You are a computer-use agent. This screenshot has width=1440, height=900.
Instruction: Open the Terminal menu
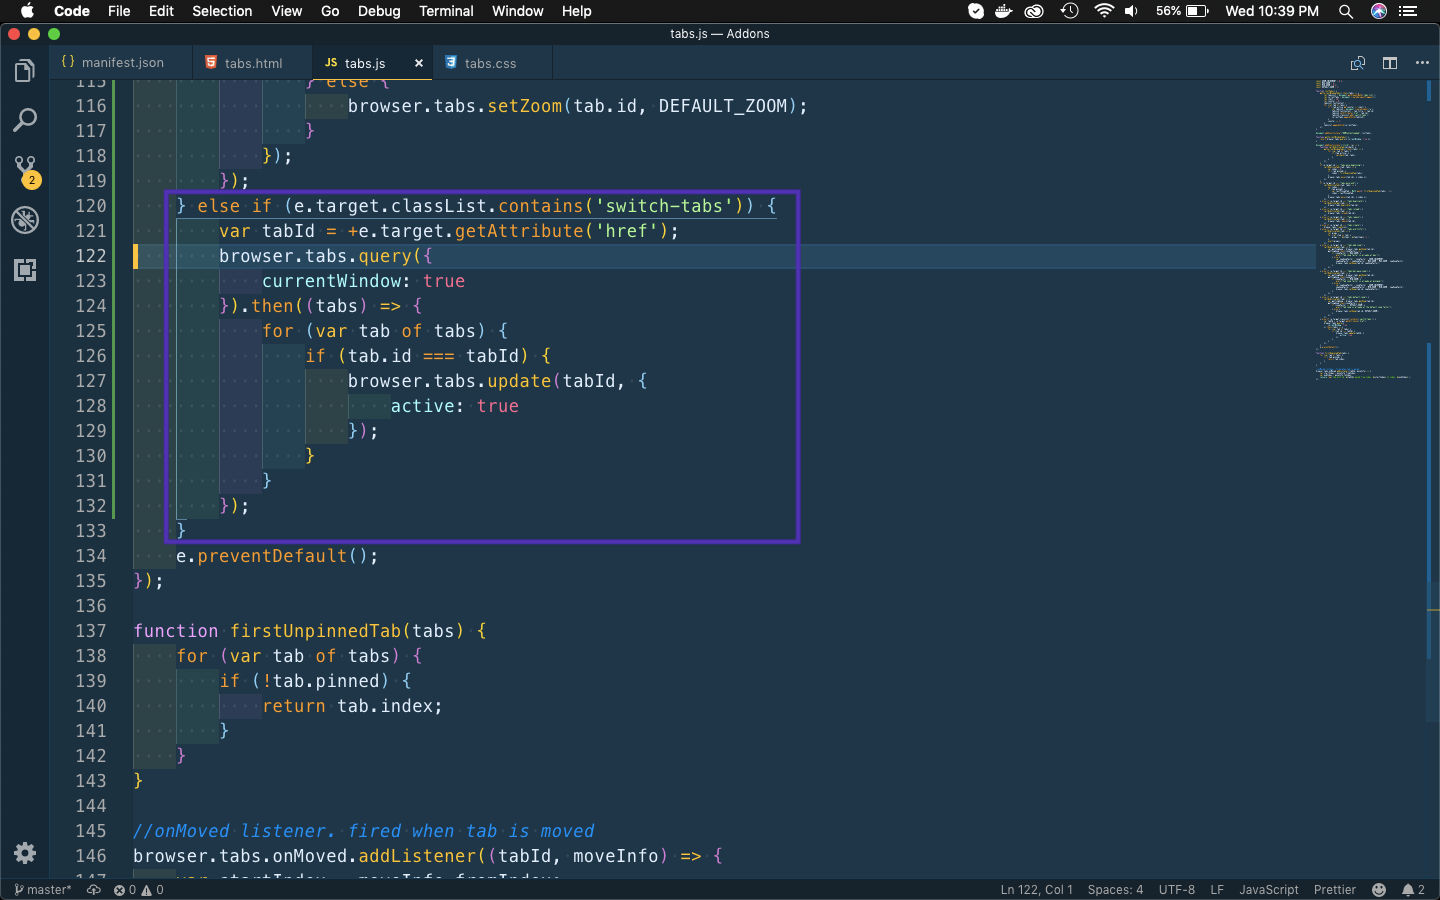tap(446, 11)
